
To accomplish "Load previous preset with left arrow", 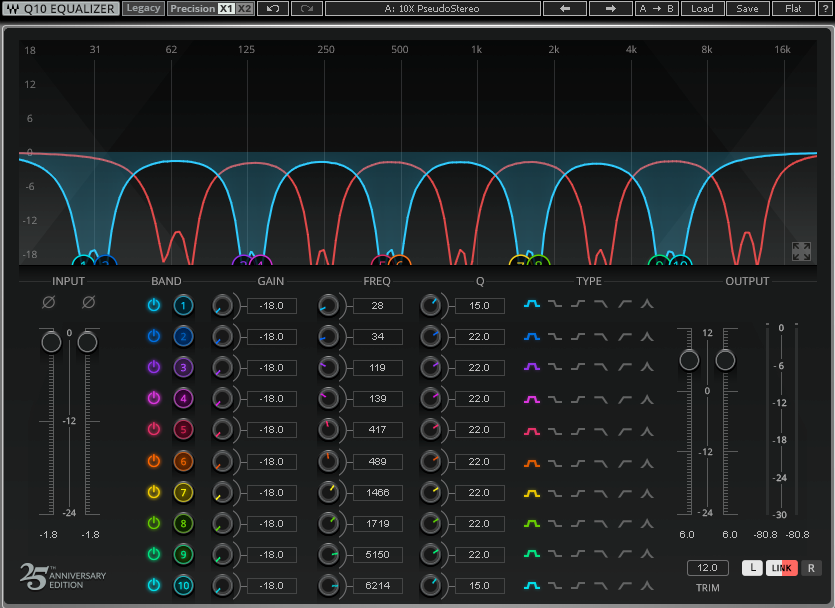I will (565, 9).
